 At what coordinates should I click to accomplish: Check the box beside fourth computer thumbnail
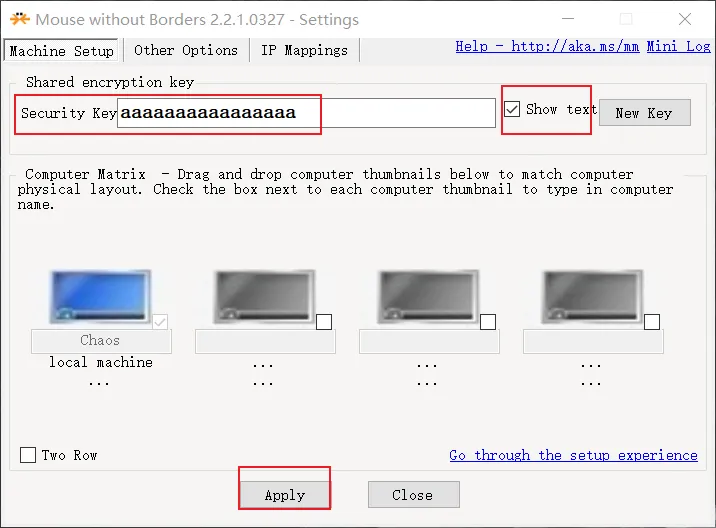652,322
